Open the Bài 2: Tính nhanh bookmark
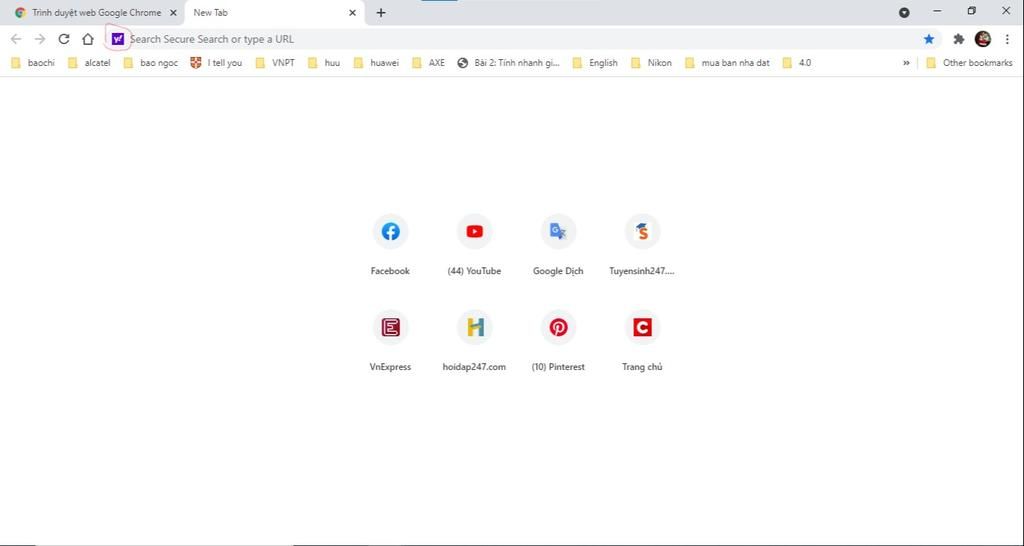 tap(509, 63)
